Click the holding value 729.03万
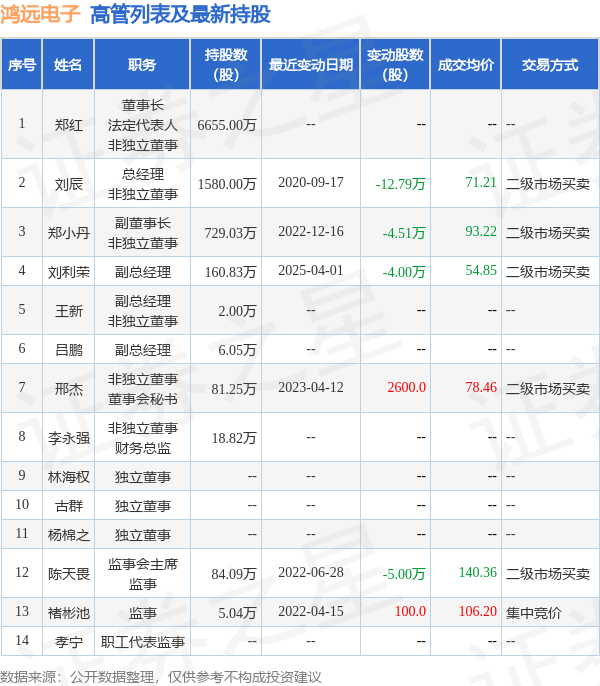This screenshot has height=686, width=600. pyautogui.click(x=230, y=233)
